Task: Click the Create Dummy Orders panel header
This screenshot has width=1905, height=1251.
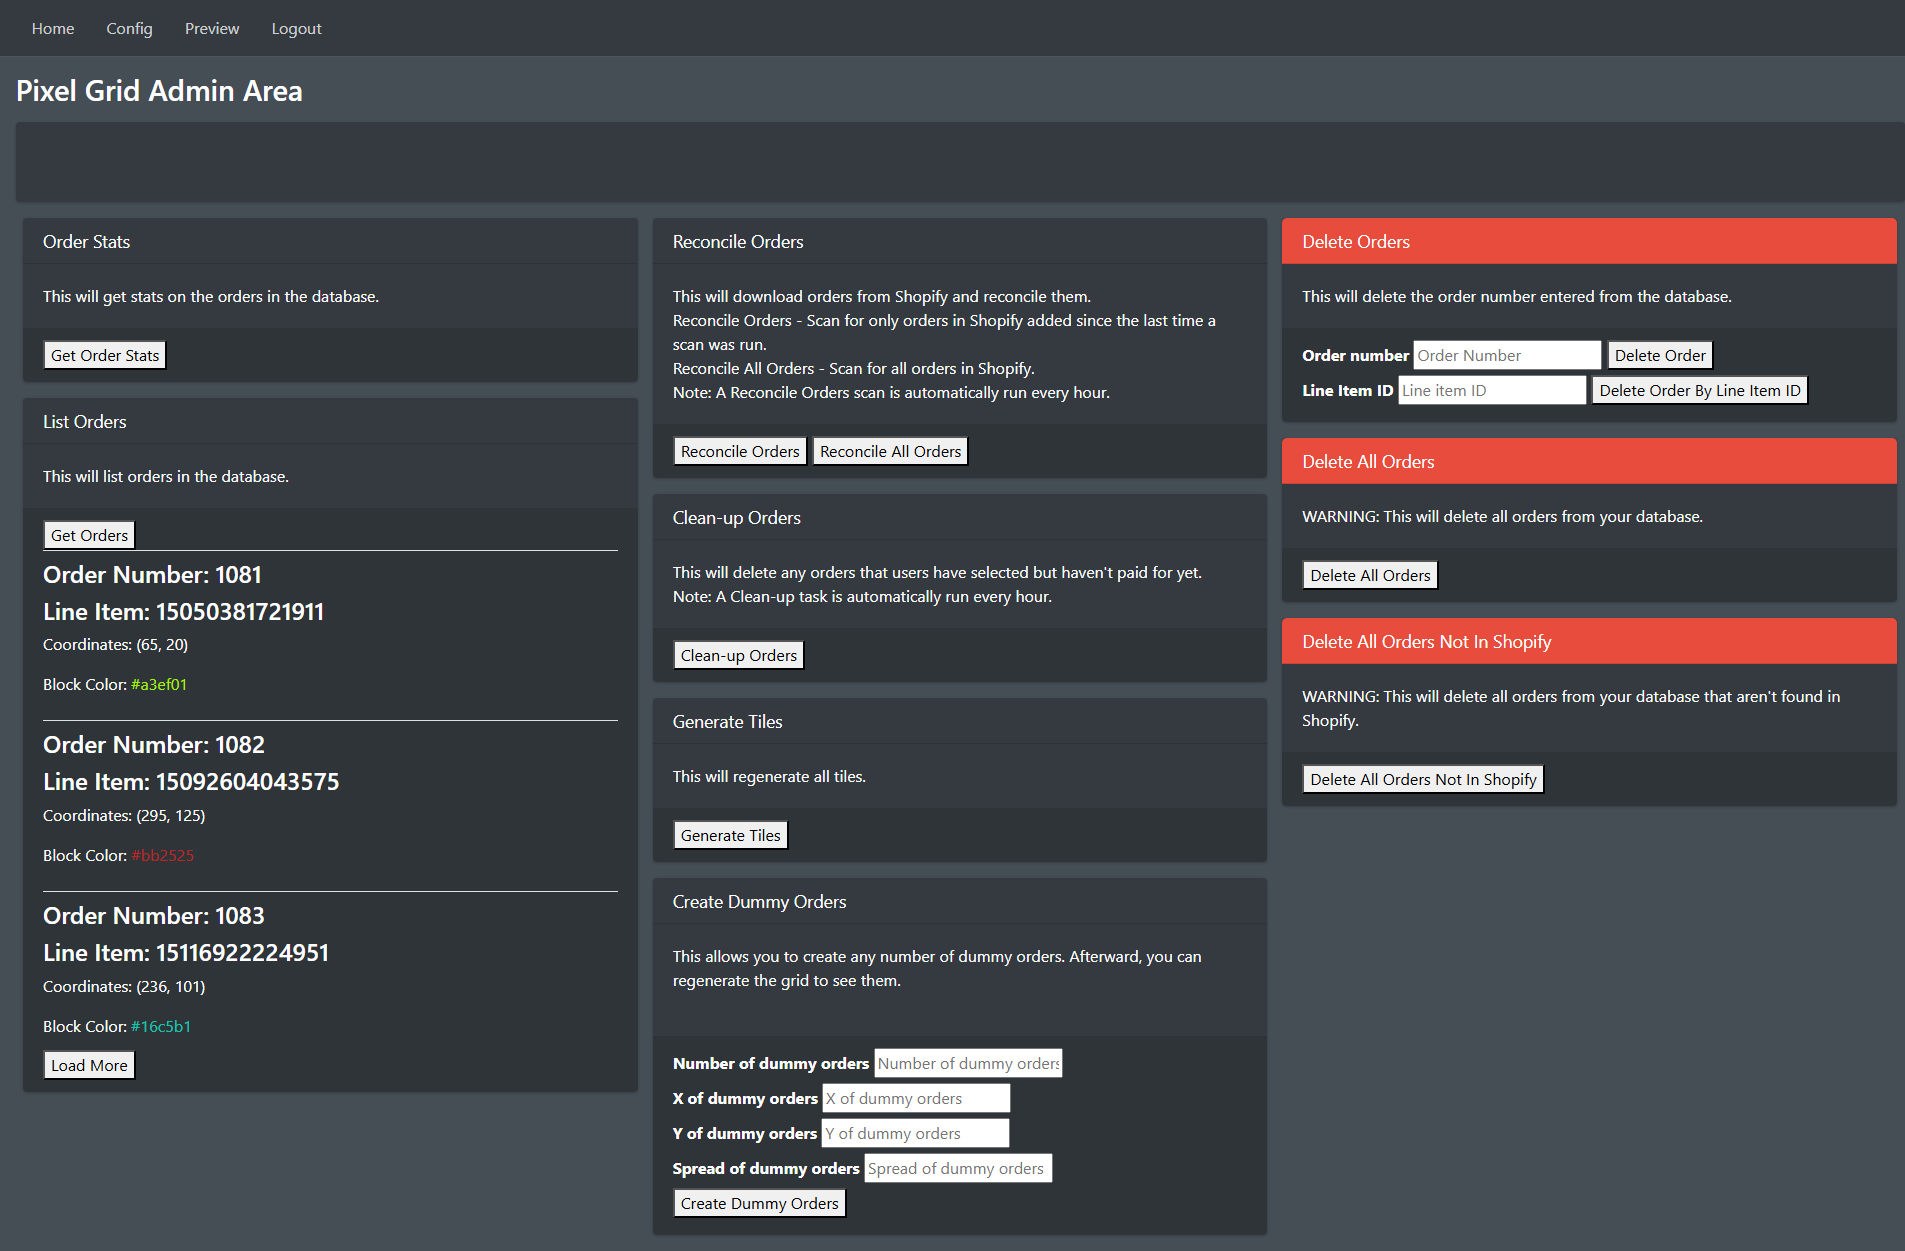Action: click(959, 901)
